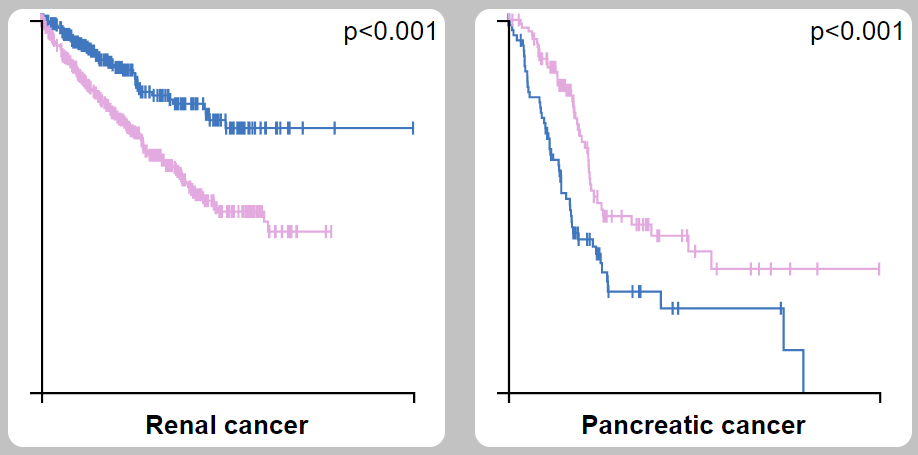Click pink curve plateau in Pancreatic chart
This screenshot has height=455, width=918.
[x=796, y=269]
